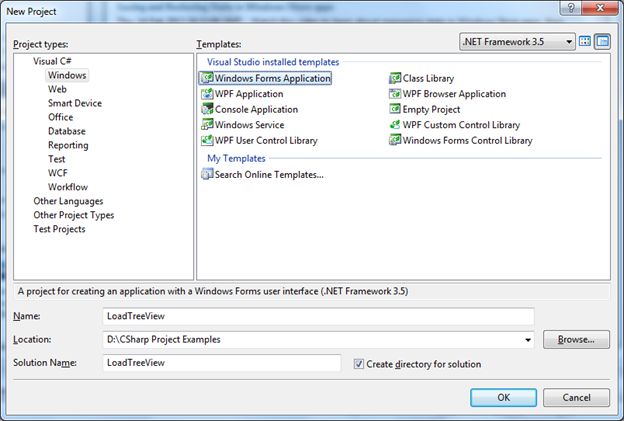
Task: Click the Browse... button
Action: pyautogui.click(x=576, y=339)
